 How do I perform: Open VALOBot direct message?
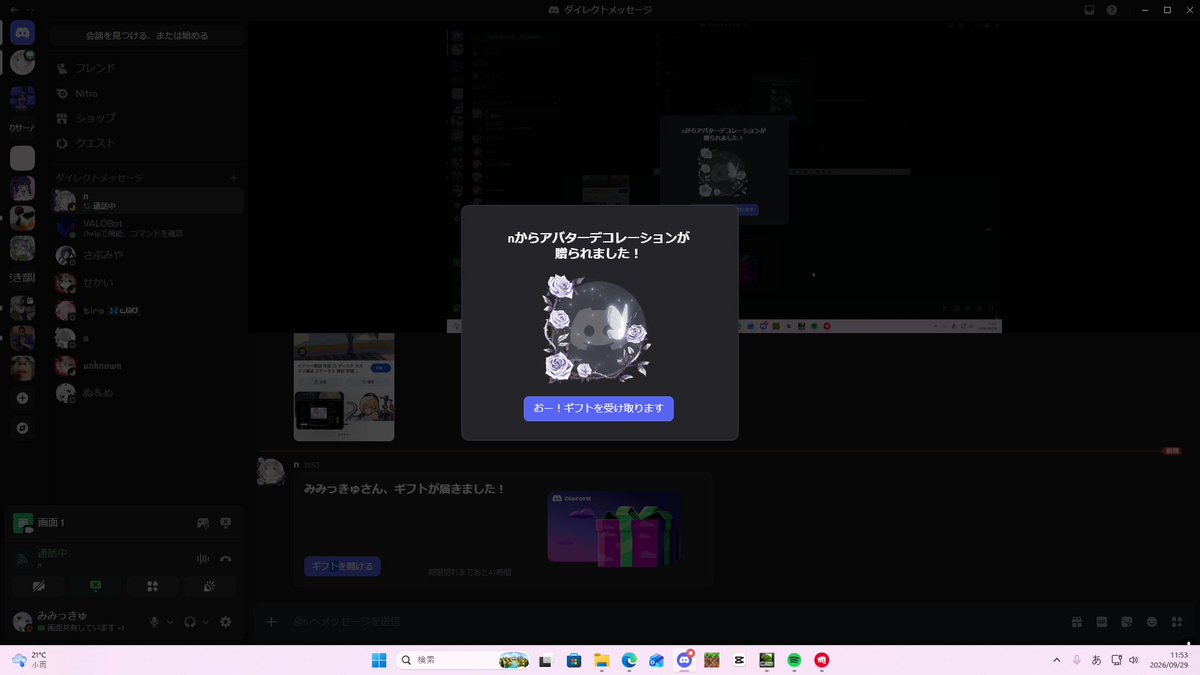coord(147,228)
